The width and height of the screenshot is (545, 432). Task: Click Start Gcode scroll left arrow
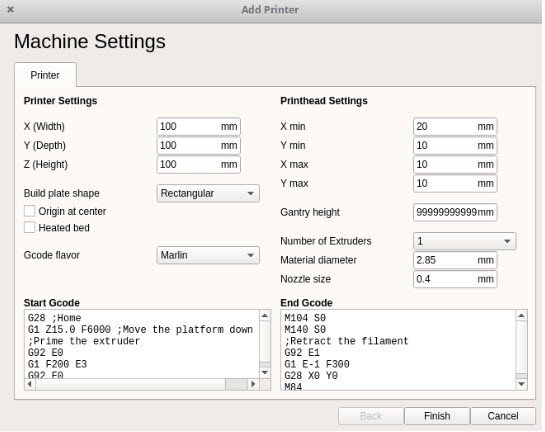pyautogui.click(x=30, y=384)
